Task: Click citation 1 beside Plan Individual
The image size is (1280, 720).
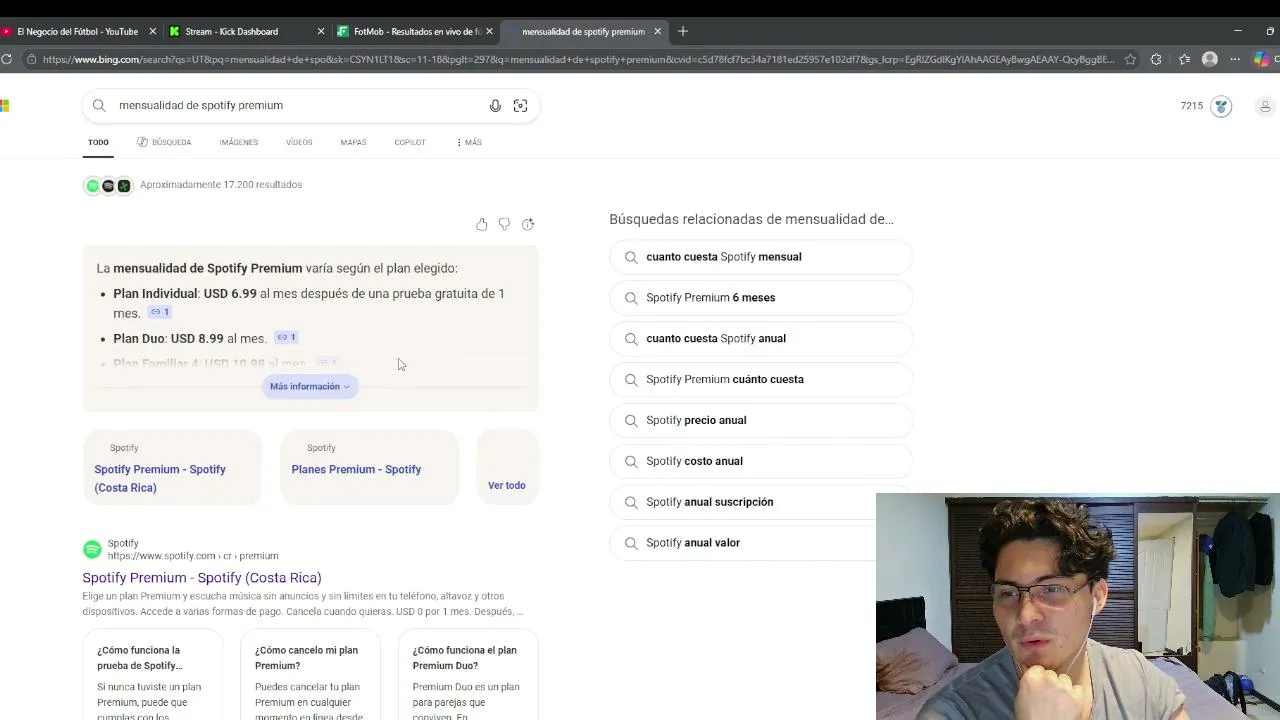Action: pos(160,312)
